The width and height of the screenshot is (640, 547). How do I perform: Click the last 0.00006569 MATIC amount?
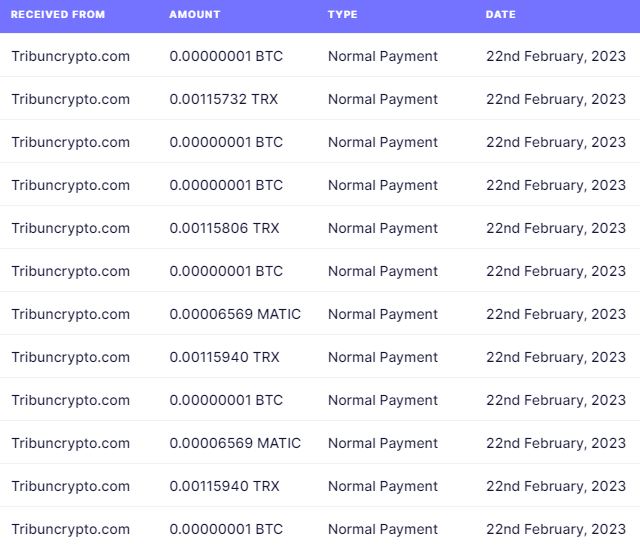(235, 443)
